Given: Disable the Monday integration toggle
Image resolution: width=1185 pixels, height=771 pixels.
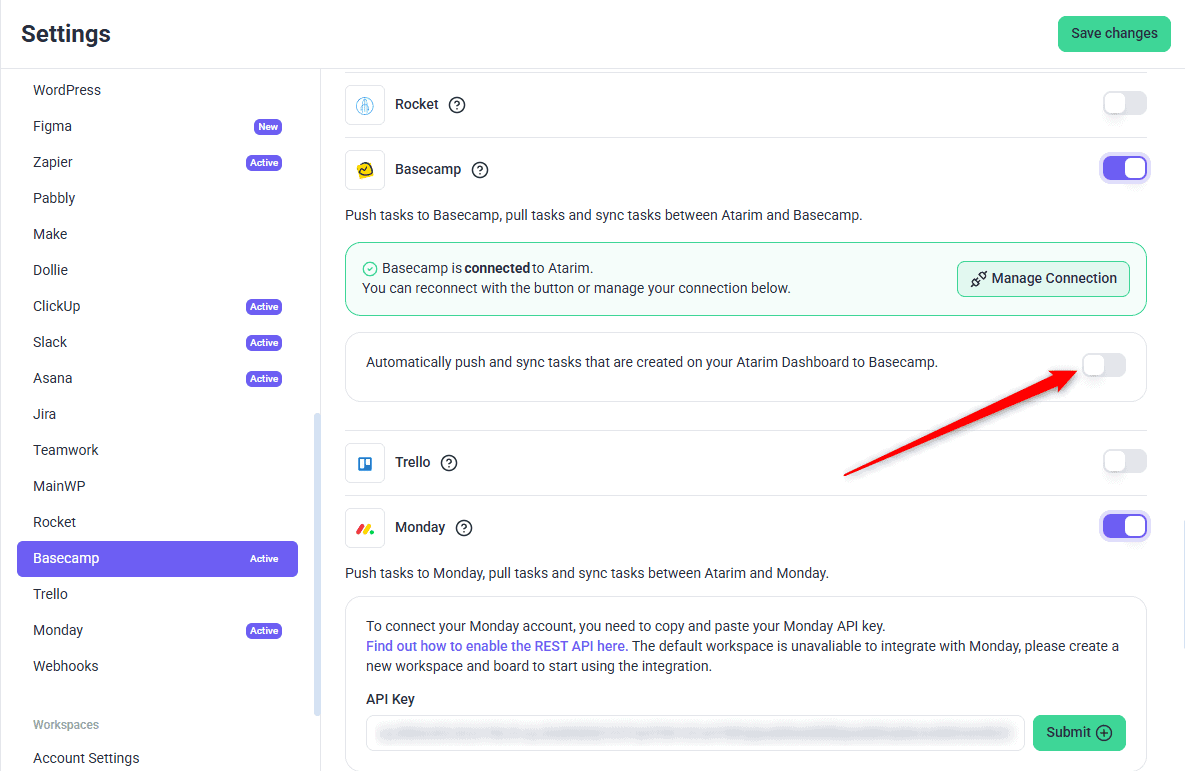Looking at the screenshot, I should [x=1125, y=526].
